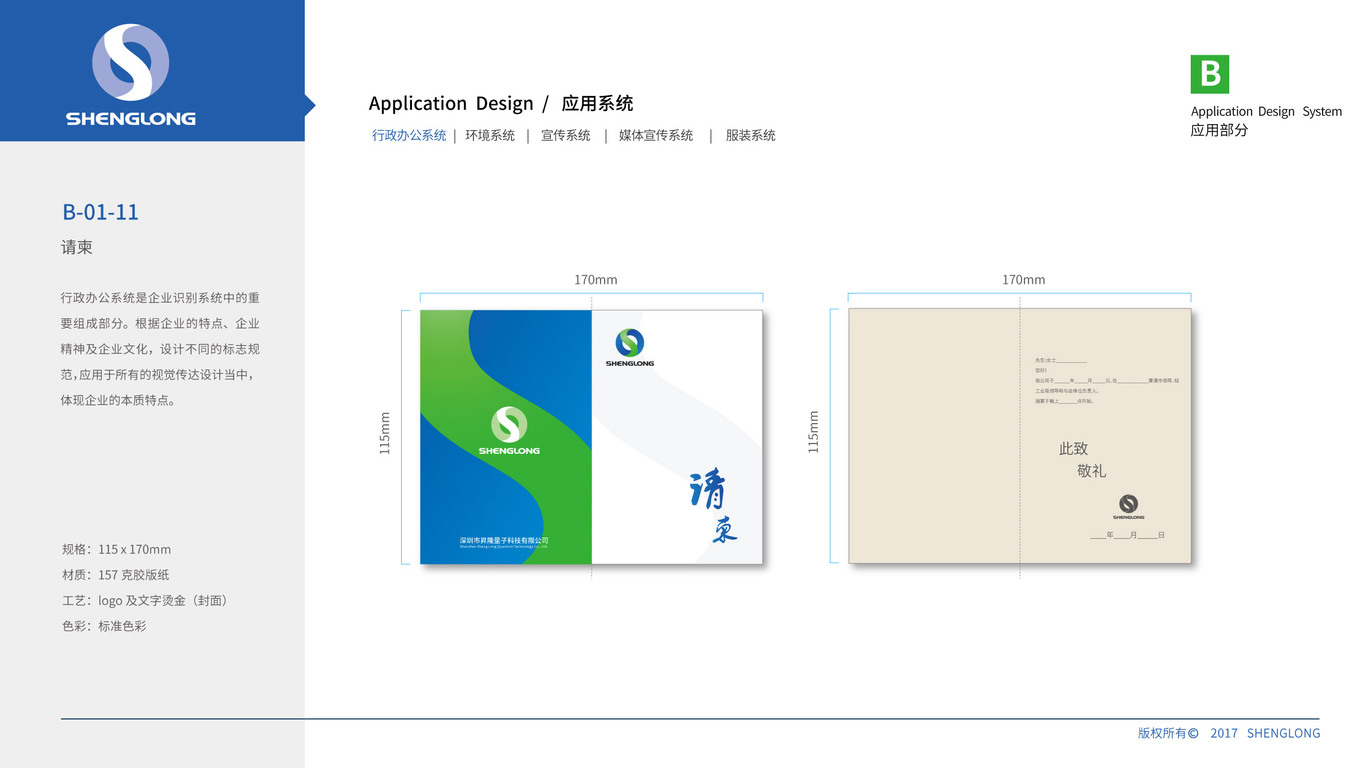
Task: Click the white S logo on invitation cover
Action: click(x=509, y=431)
